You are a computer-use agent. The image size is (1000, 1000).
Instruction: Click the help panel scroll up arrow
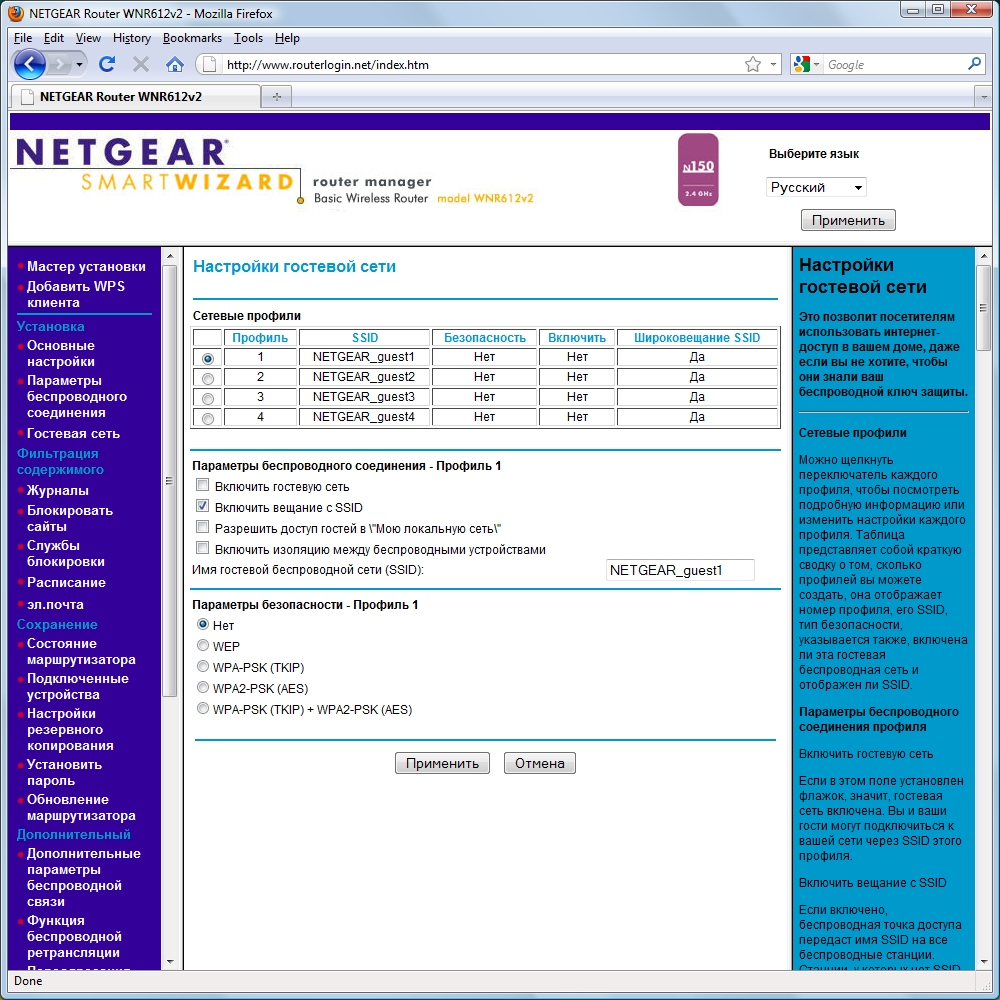click(x=983, y=256)
